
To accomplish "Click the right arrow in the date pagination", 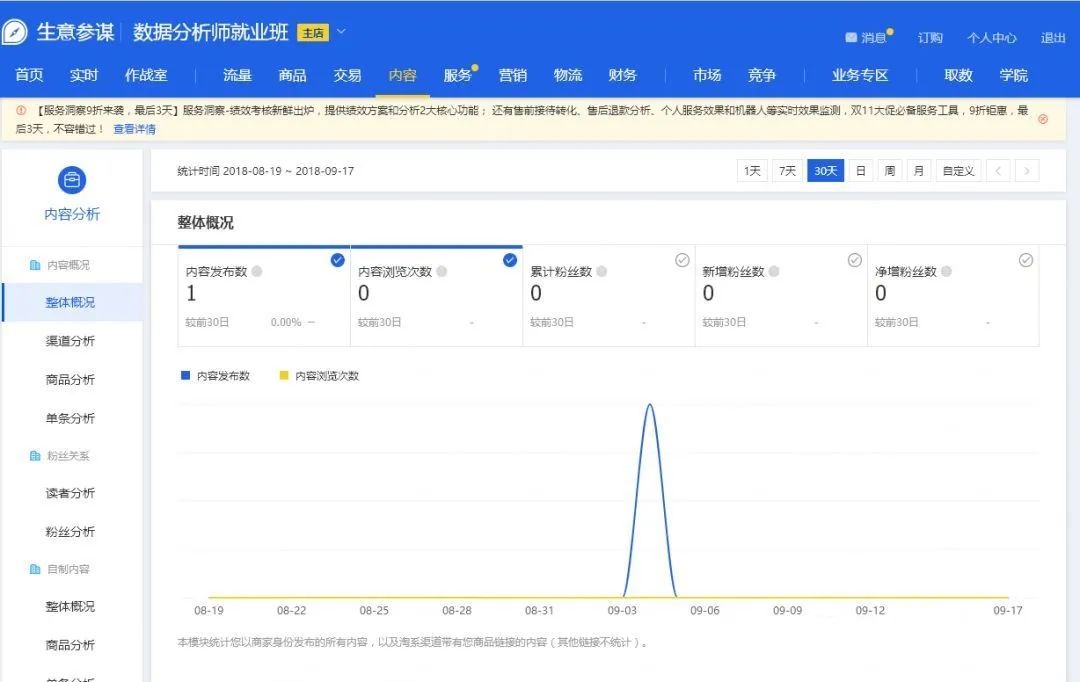I will 1026,170.
